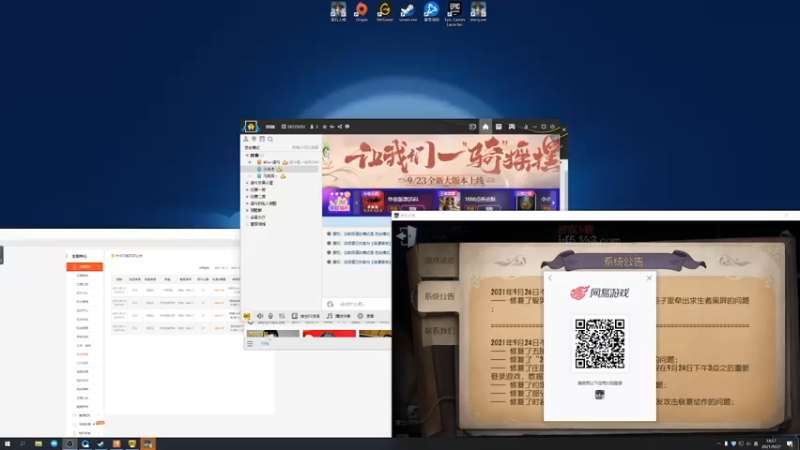This screenshot has width=800, height=450.
Task: Open Windows Start menu
Action: [7, 444]
